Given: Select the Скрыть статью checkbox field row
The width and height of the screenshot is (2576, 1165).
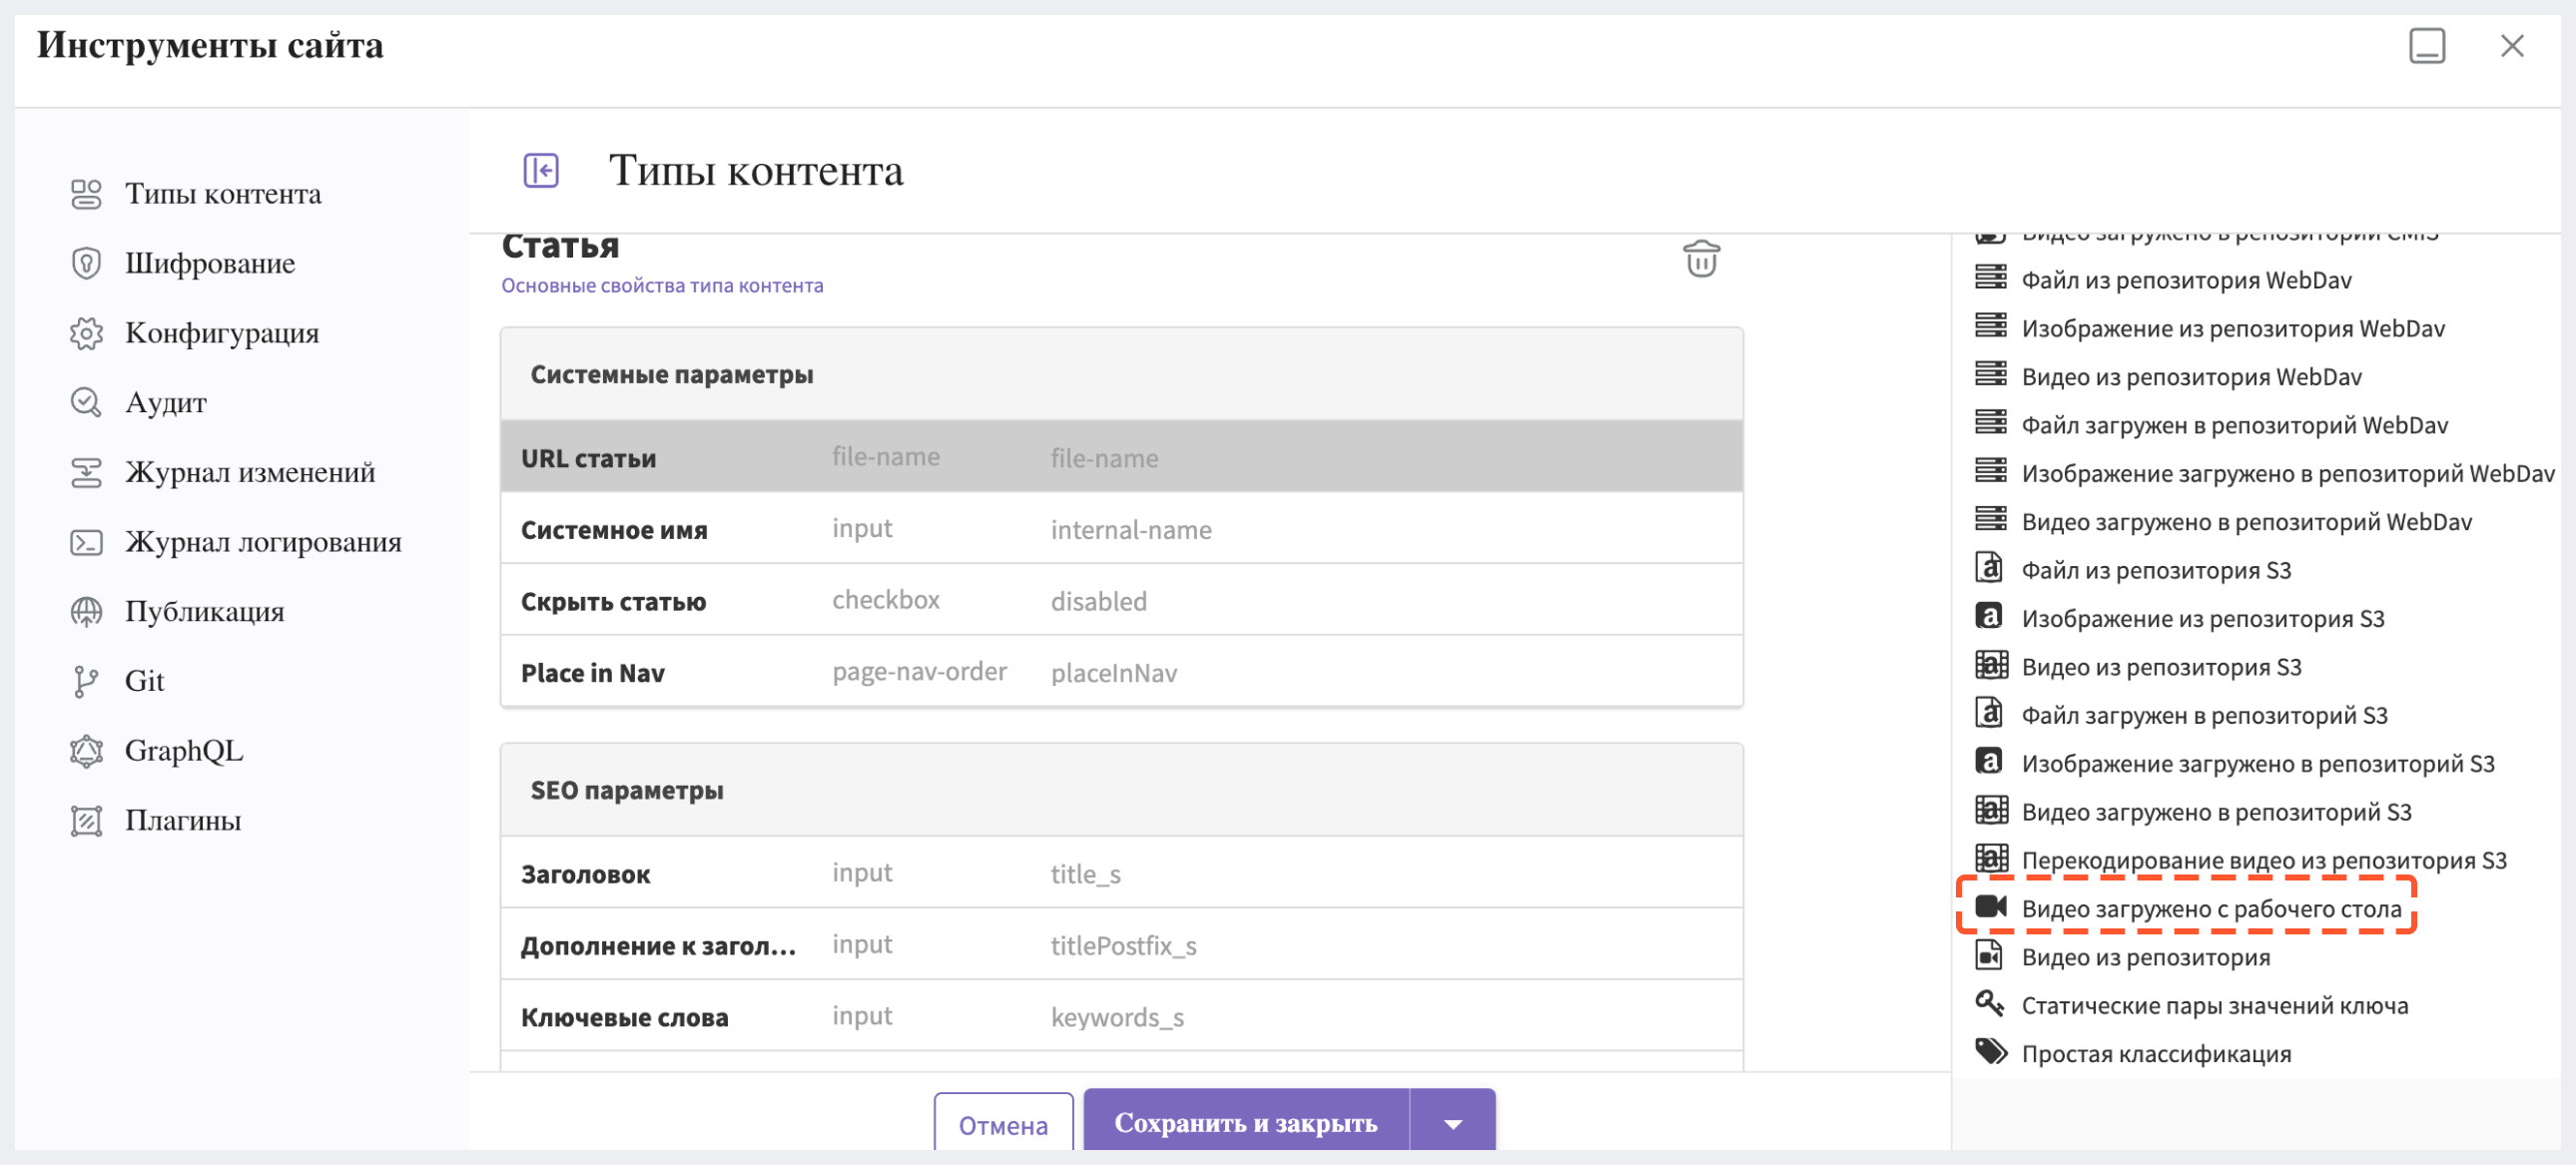Looking at the screenshot, I should click(x=1121, y=600).
